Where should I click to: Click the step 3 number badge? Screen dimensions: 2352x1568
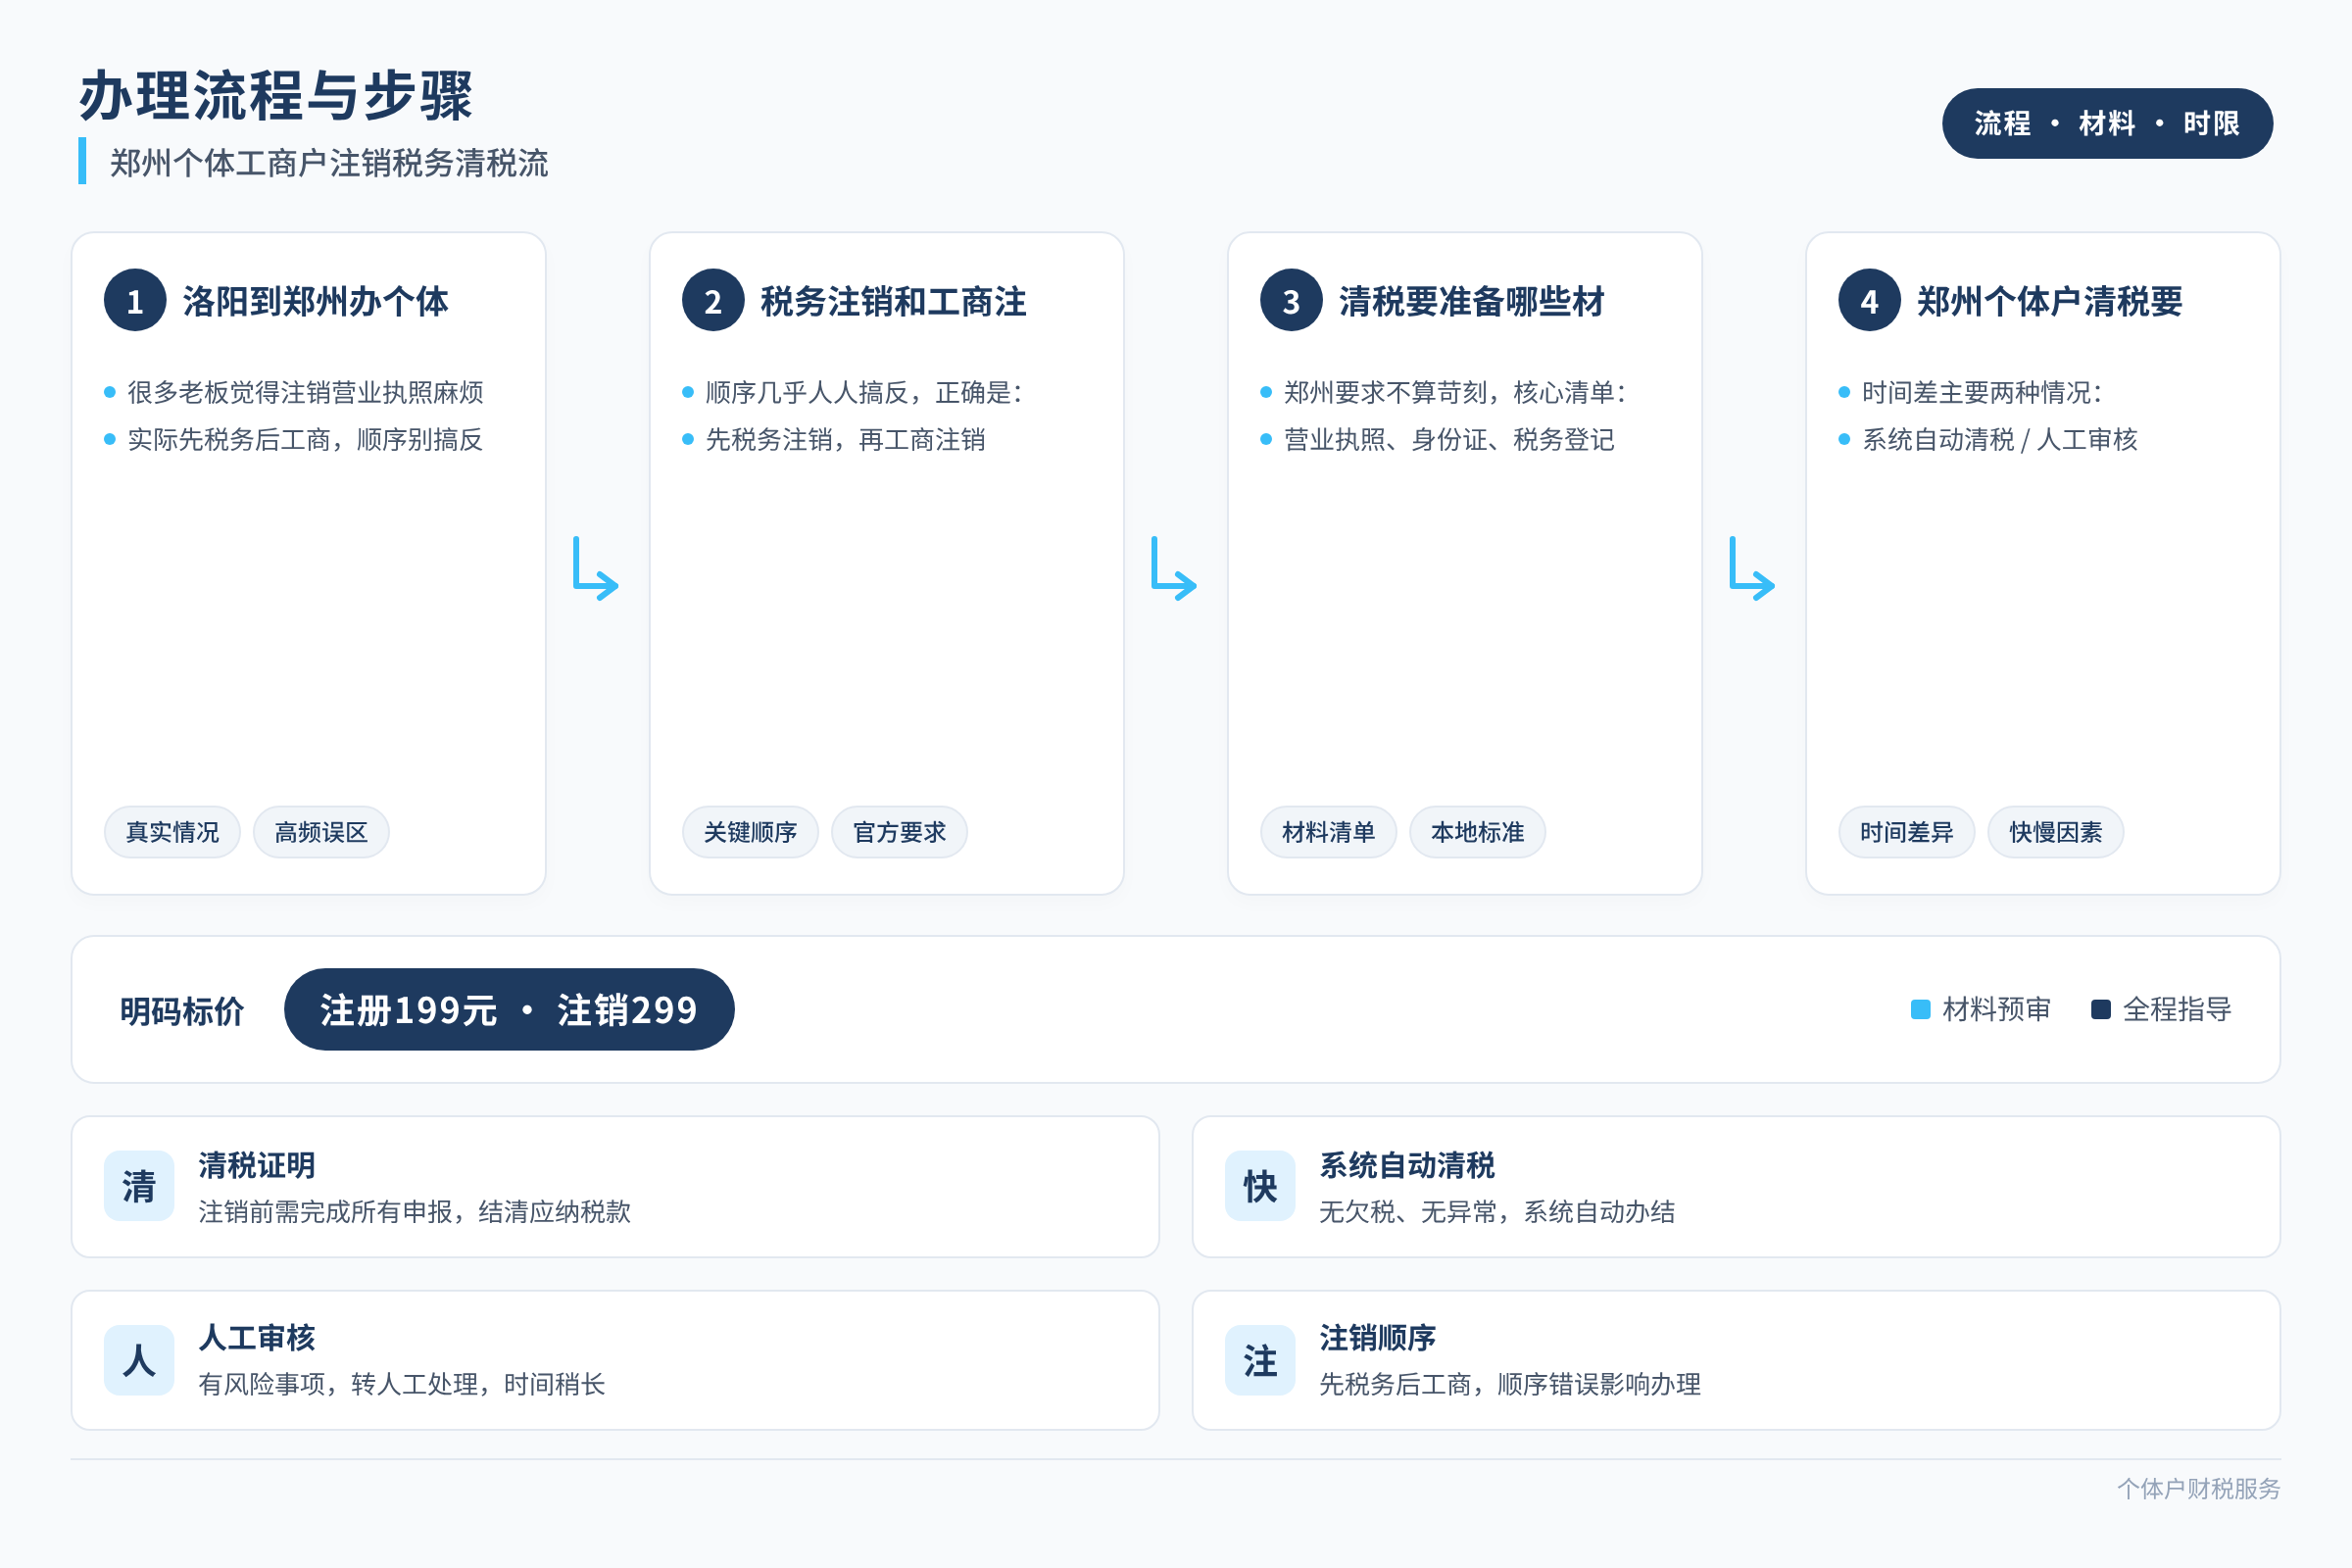1291,300
